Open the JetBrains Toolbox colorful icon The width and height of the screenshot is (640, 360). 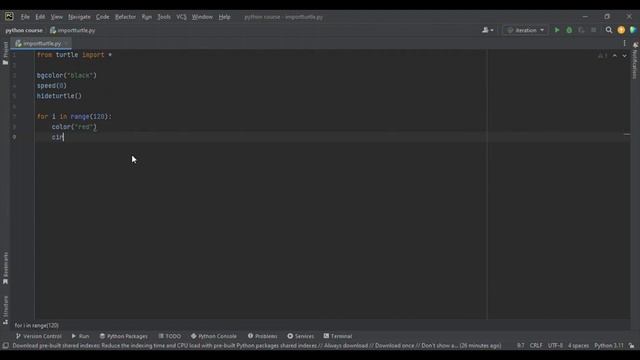[633, 30]
